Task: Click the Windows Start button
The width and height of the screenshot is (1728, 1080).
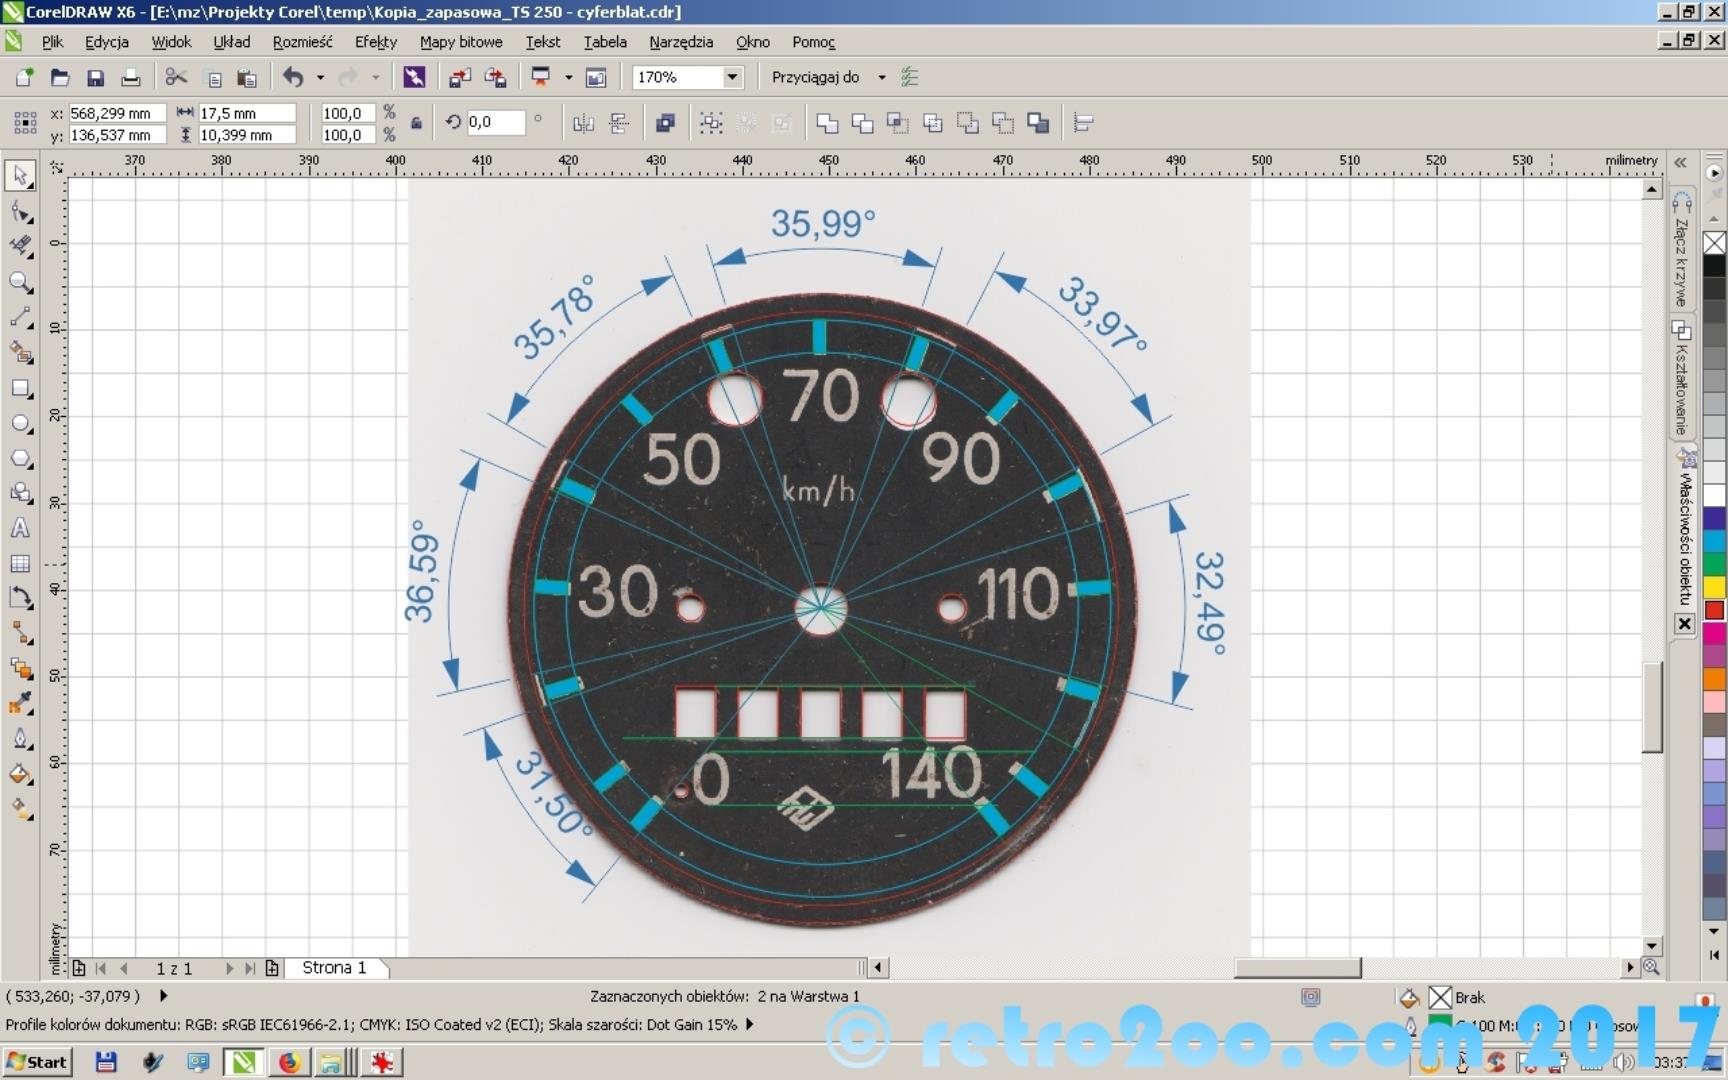Action: [x=37, y=1062]
